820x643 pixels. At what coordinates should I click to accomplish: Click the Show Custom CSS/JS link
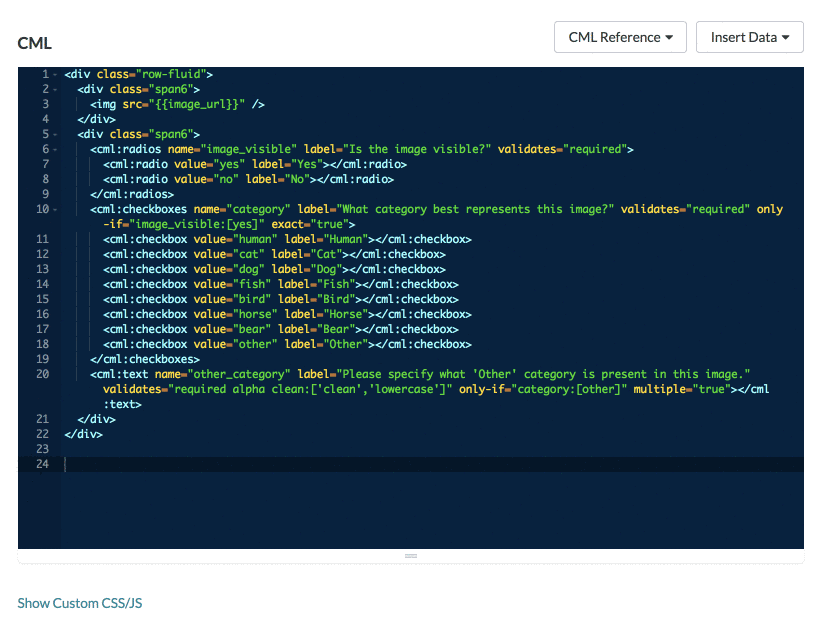(x=81, y=603)
